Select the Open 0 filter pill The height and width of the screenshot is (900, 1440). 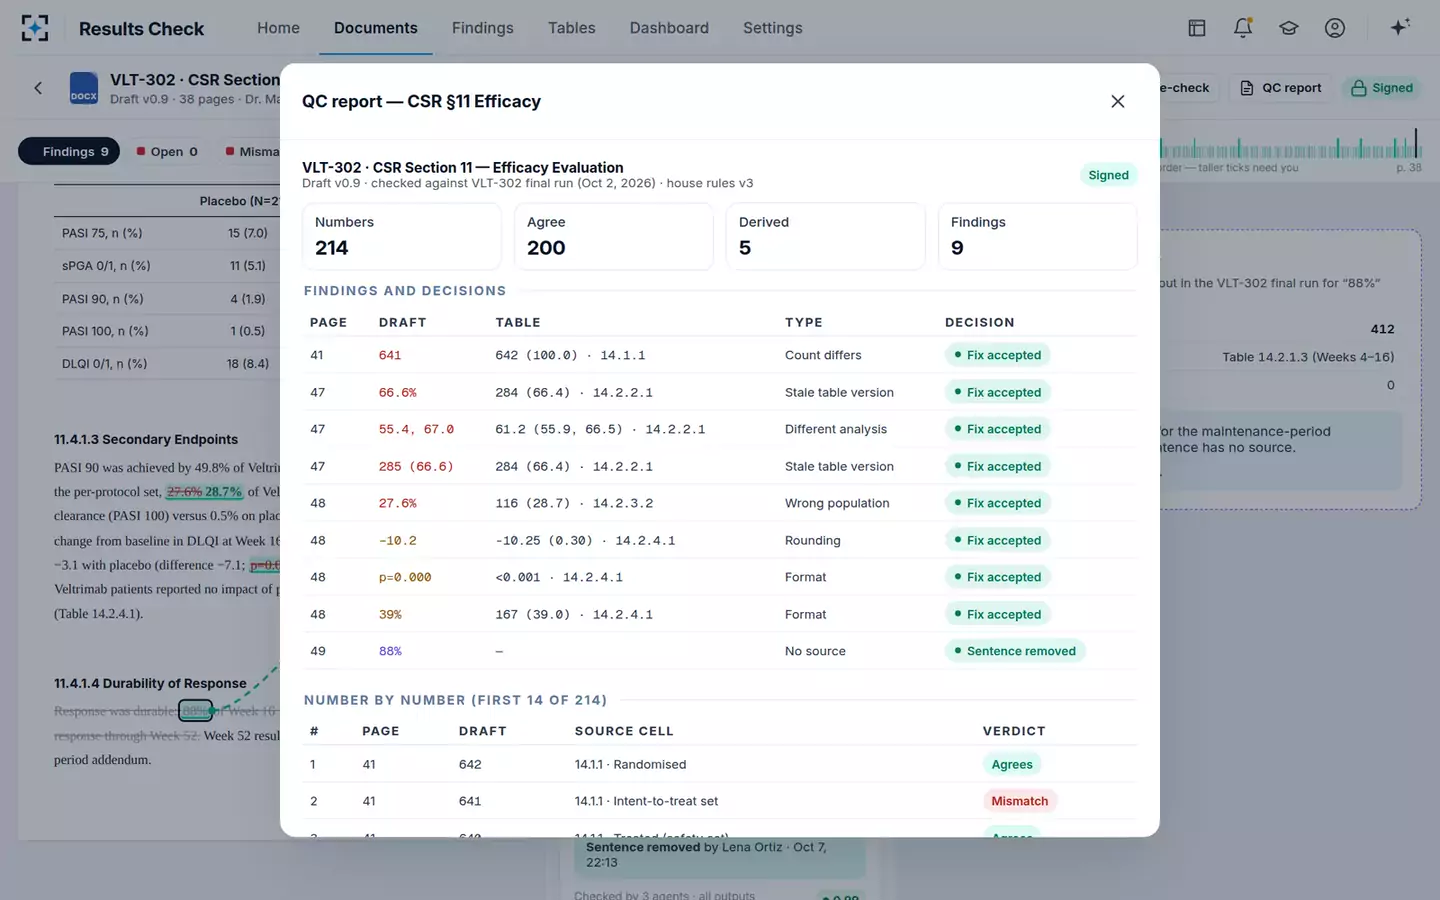(x=167, y=151)
